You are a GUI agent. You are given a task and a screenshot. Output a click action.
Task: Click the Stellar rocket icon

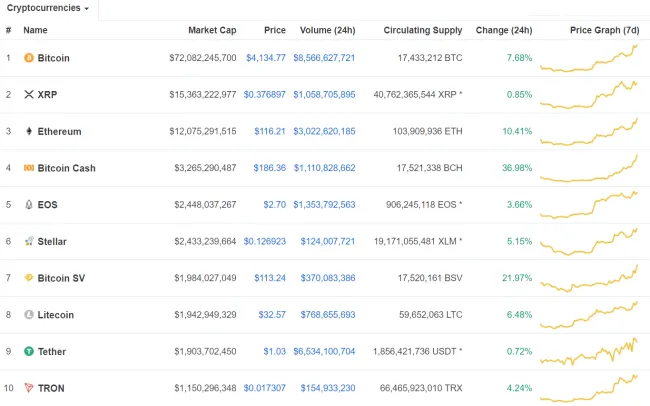pos(29,241)
